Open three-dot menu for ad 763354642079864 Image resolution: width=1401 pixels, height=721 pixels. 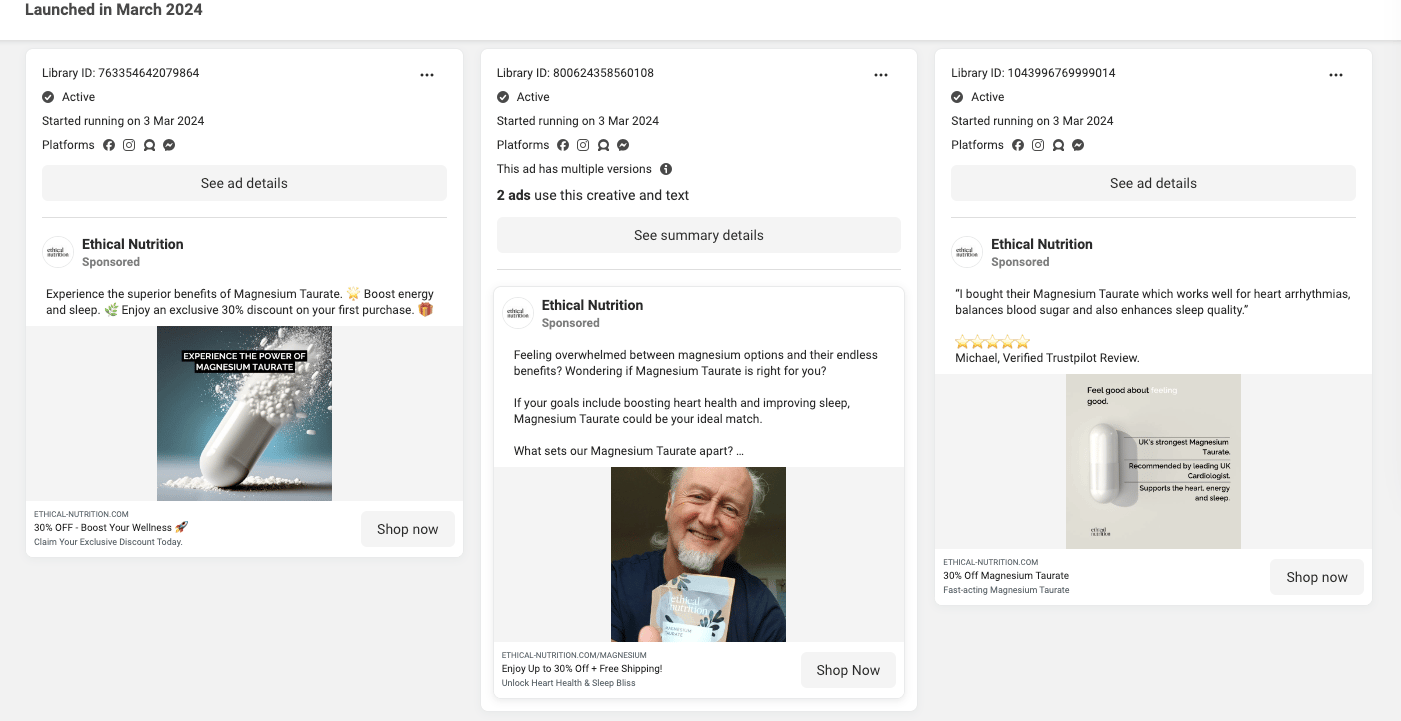tap(427, 75)
